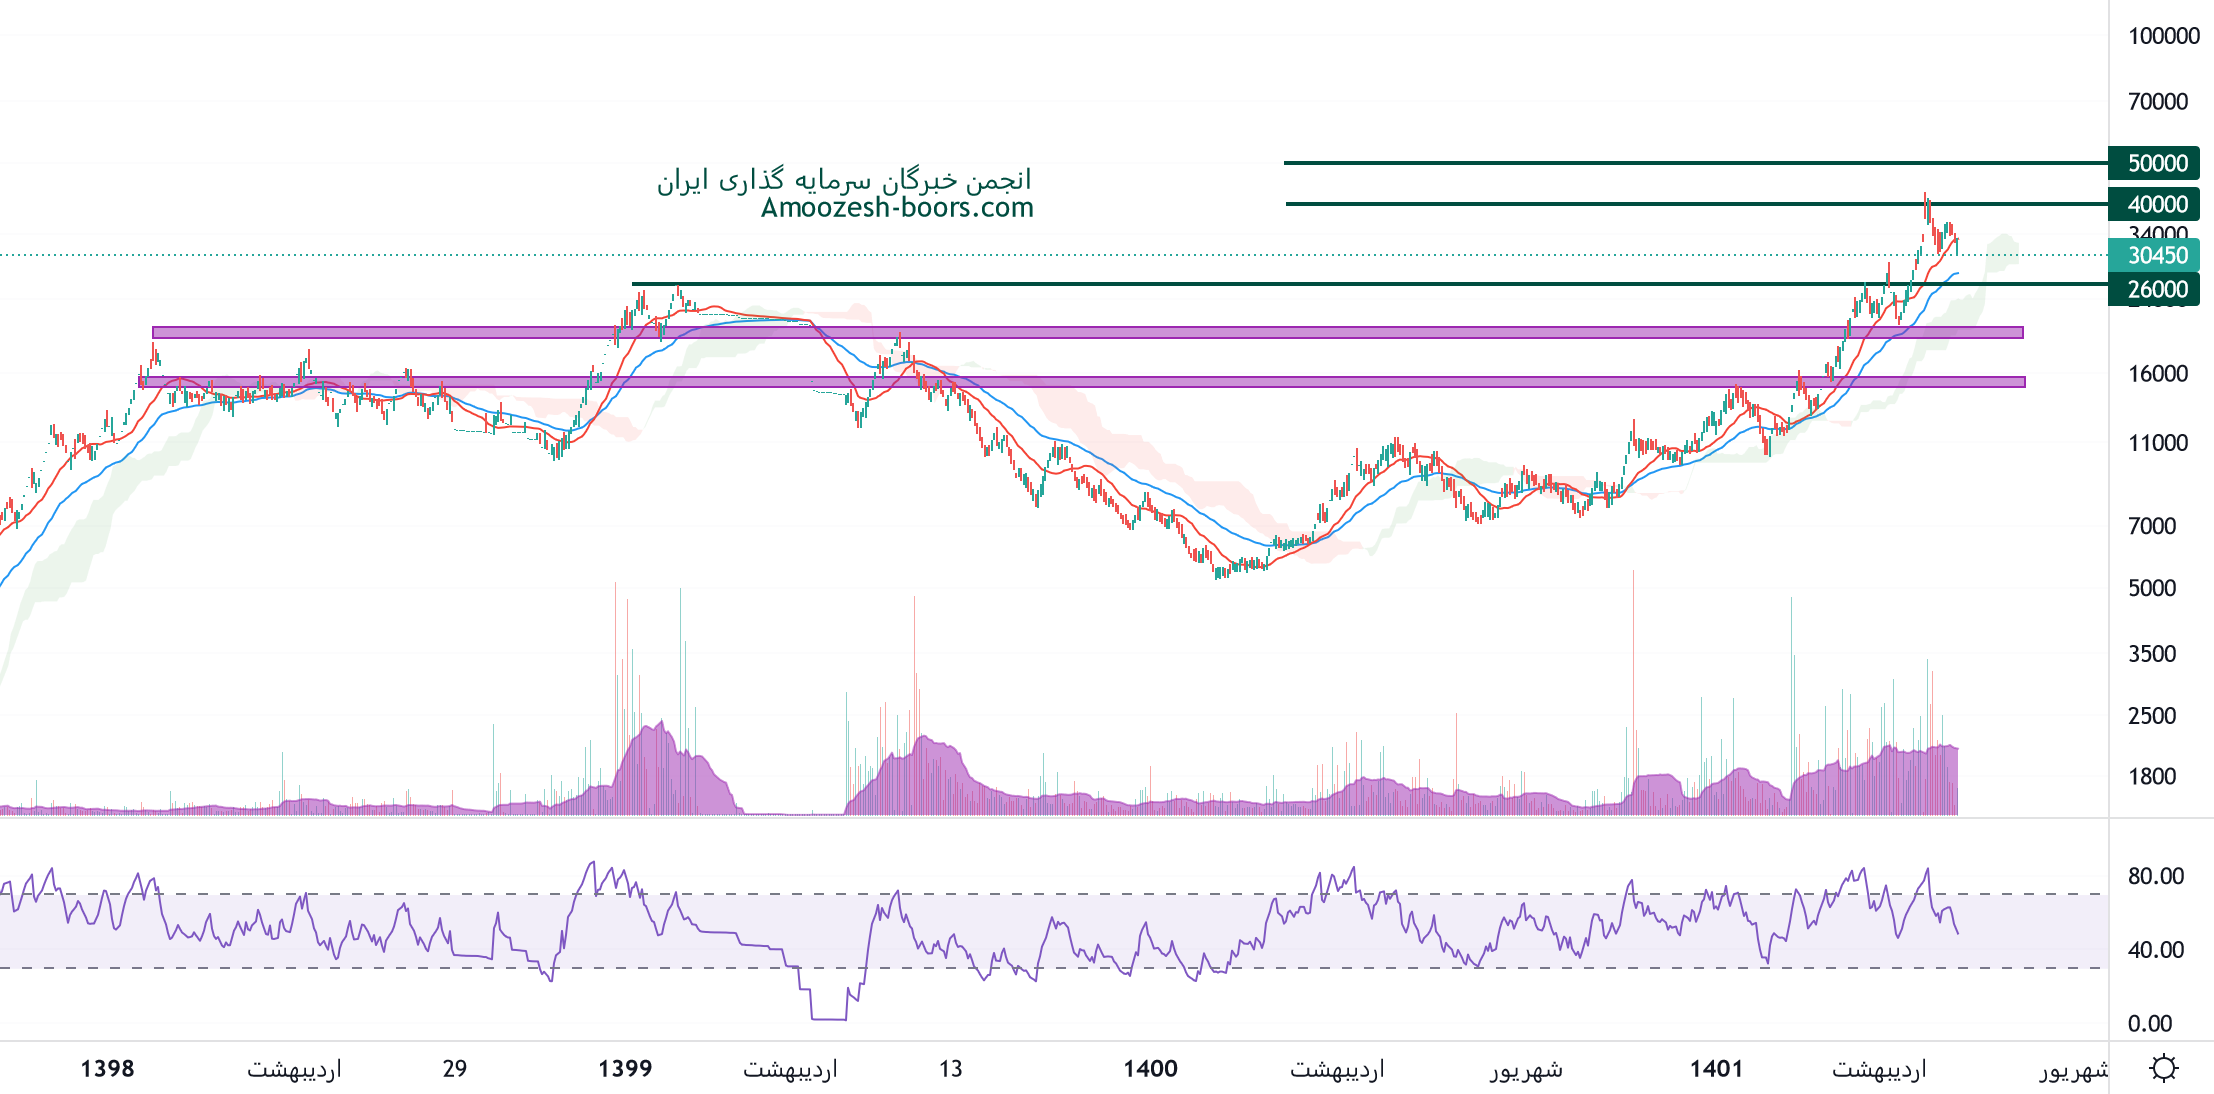
Task: Click the 80.00 RSI axis label
Action: coord(2155,876)
